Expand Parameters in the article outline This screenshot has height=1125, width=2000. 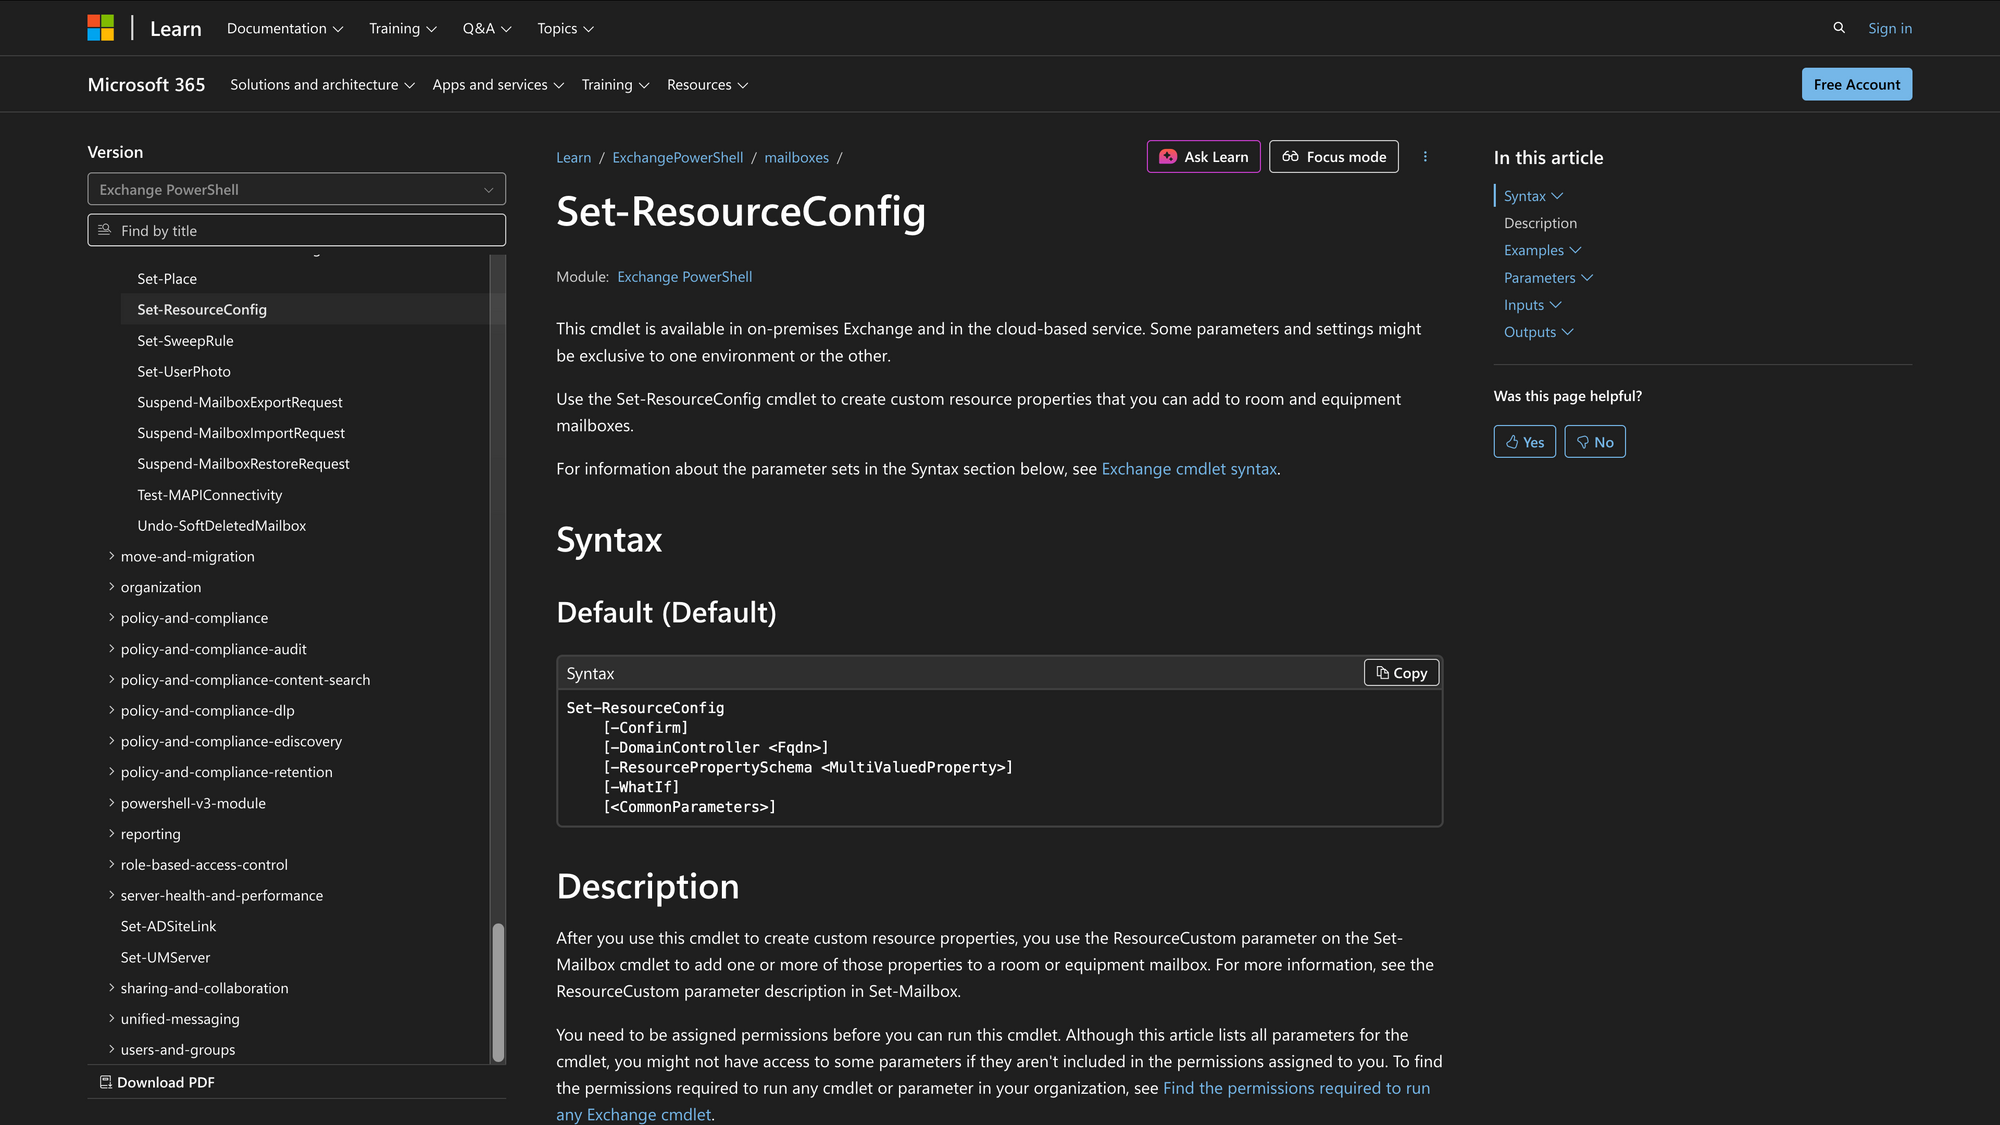[1548, 277]
